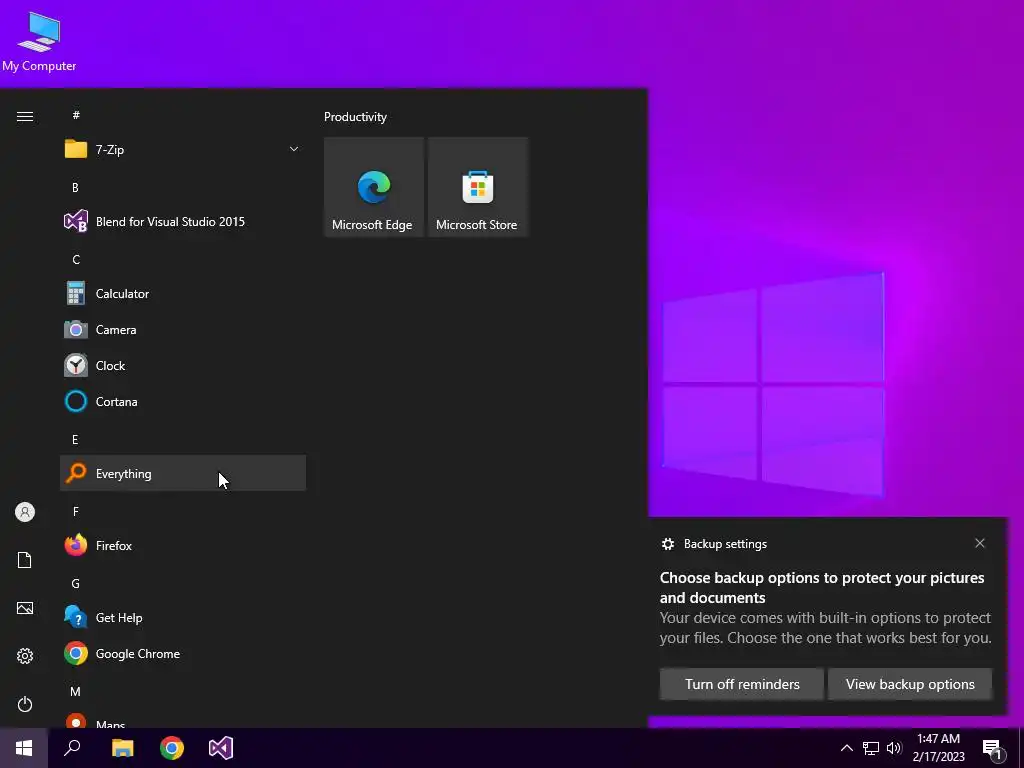Click the 'G' letter header
The image size is (1024, 768).
(x=76, y=584)
